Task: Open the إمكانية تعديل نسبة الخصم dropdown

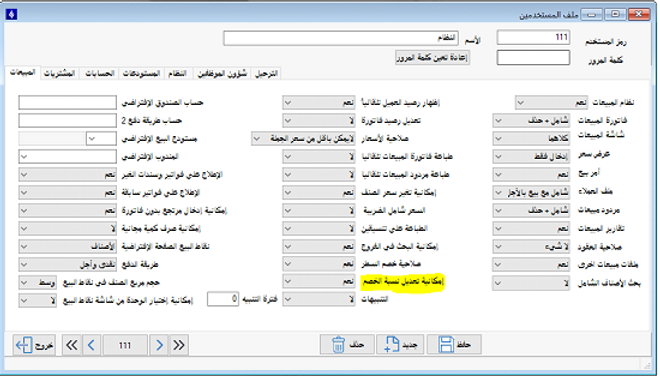Action: (x=319, y=281)
